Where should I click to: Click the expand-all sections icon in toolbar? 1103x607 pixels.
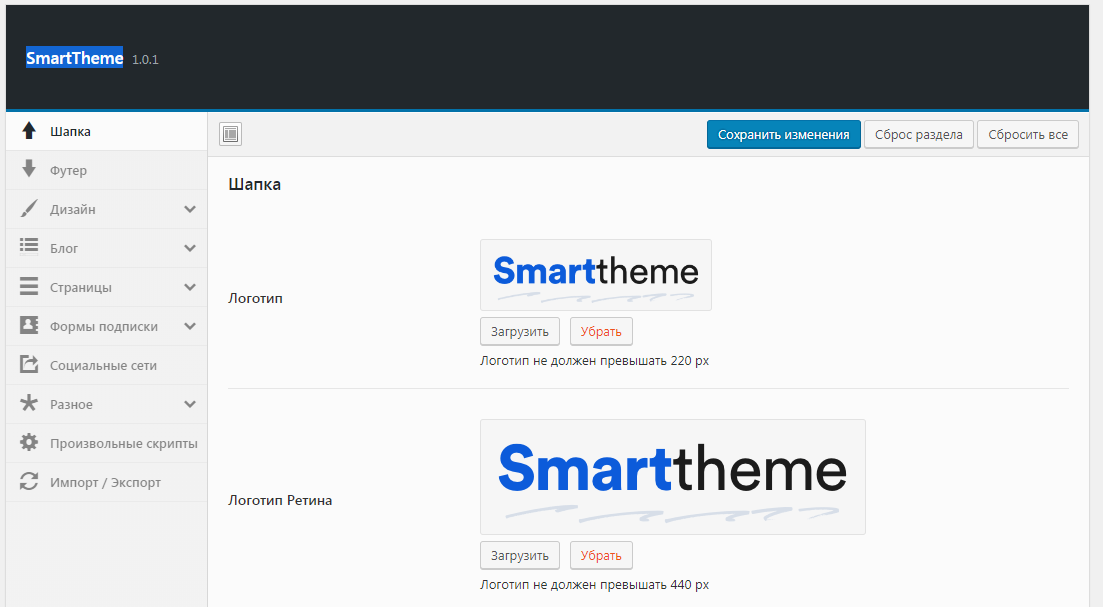click(x=230, y=134)
